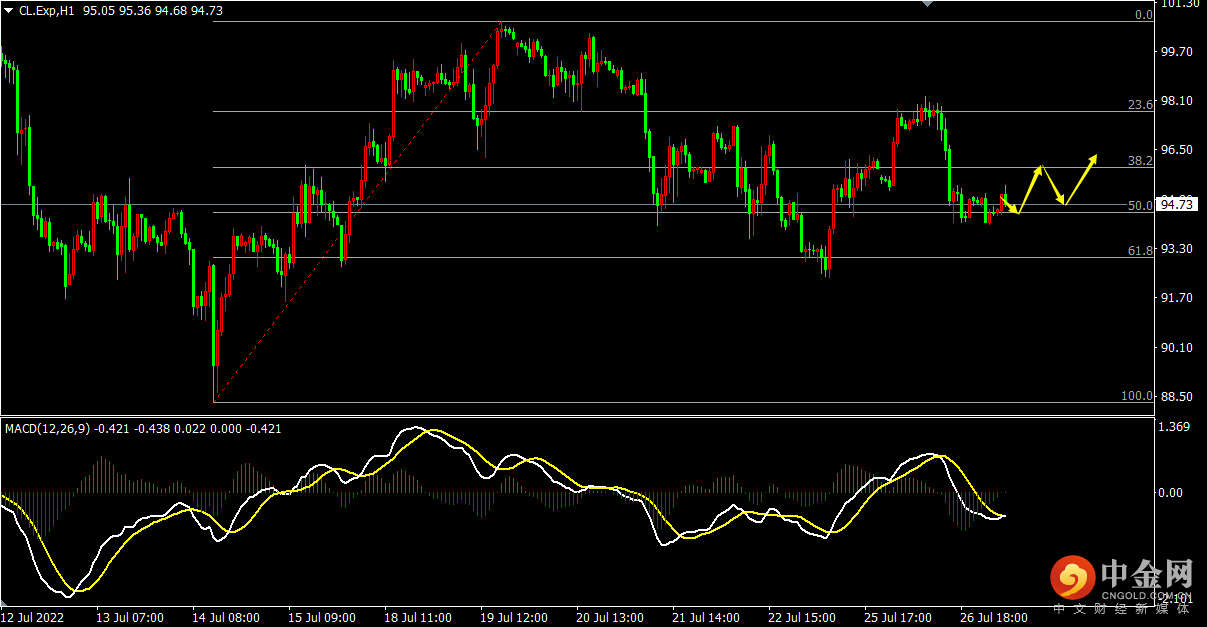Click the 26 Jul 18:00 time label
The width and height of the screenshot is (1207, 627).
pyautogui.click(x=994, y=618)
